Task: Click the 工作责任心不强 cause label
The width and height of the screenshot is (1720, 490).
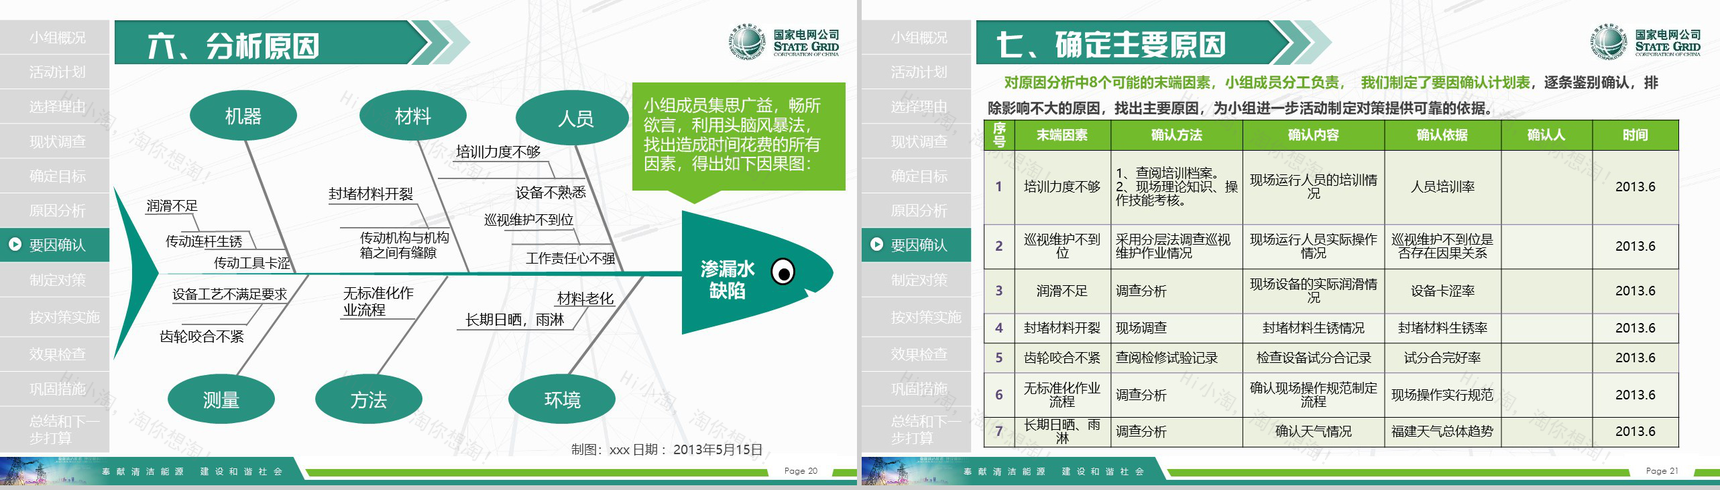Action: pos(570,258)
